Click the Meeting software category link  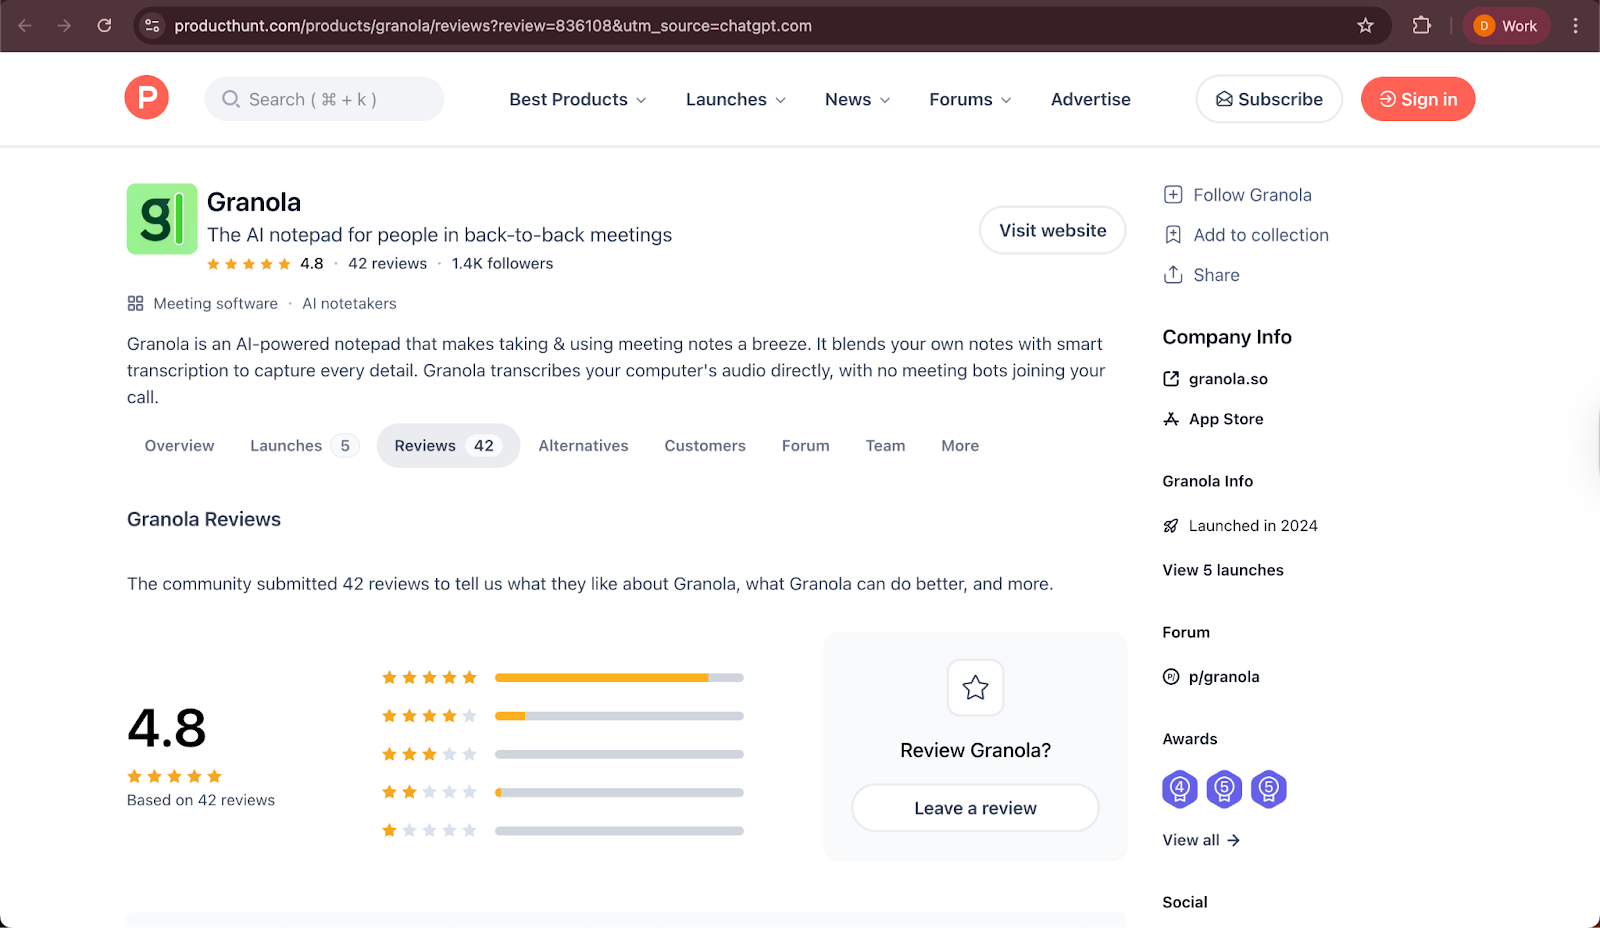pyautogui.click(x=215, y=303)
